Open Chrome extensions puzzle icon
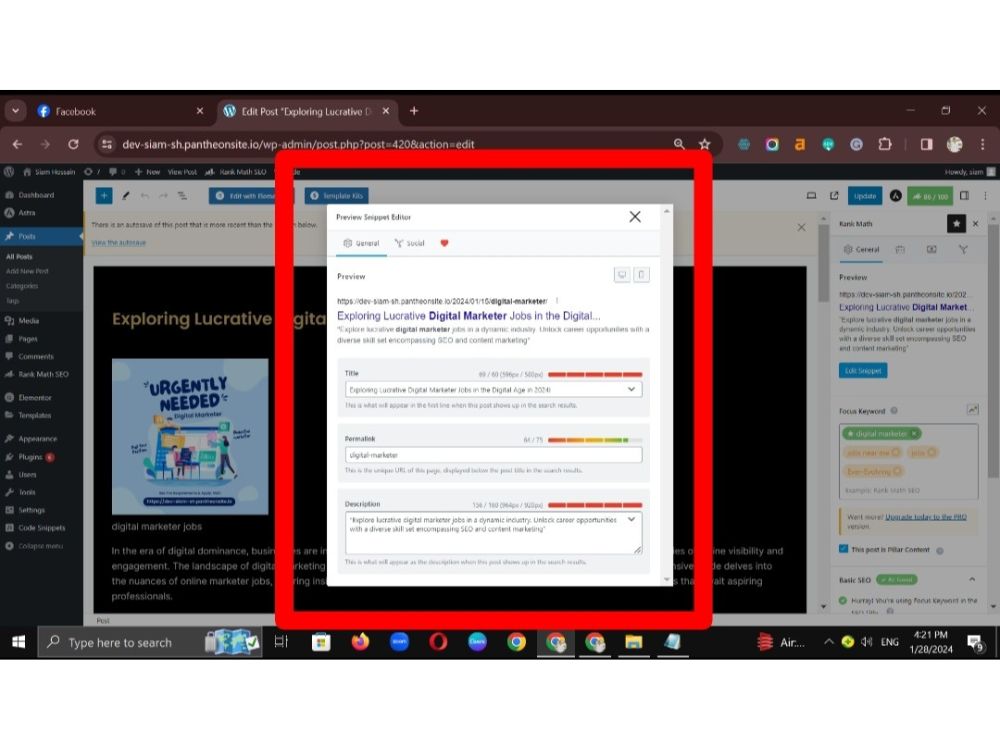1000x750 pixels. pos(885,144)
